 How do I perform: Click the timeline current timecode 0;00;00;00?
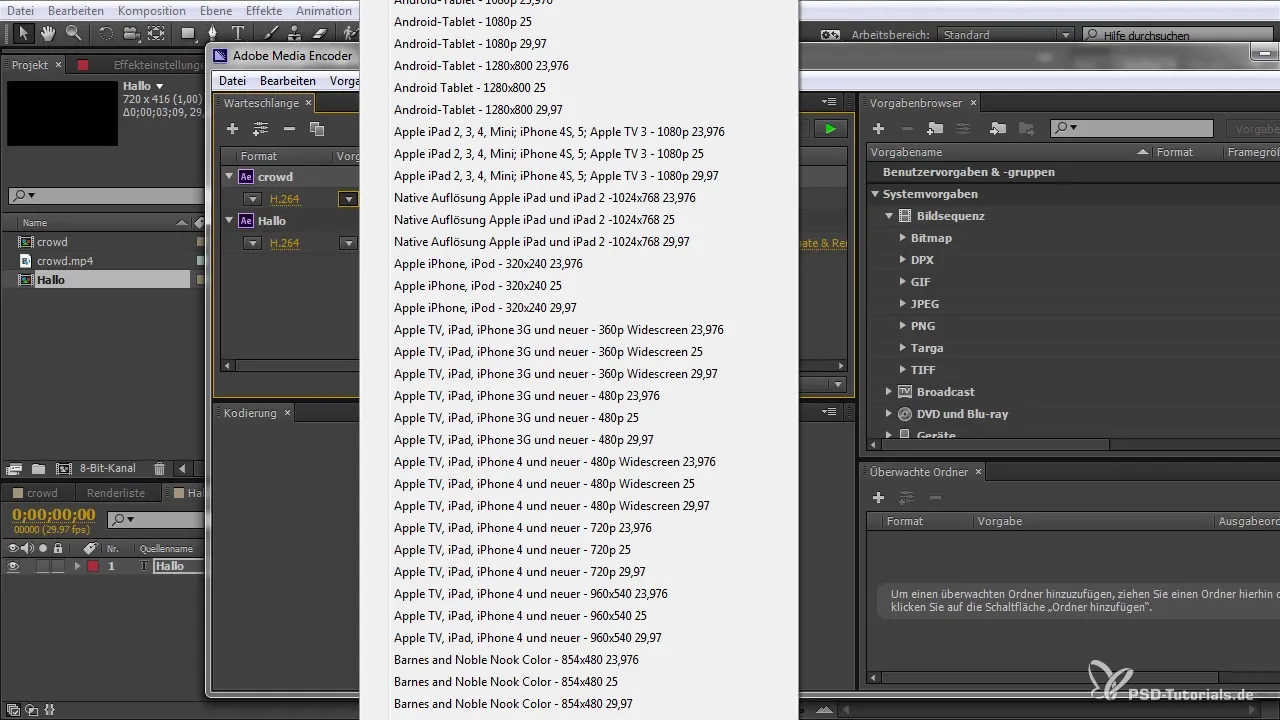(x=54, y=515)
